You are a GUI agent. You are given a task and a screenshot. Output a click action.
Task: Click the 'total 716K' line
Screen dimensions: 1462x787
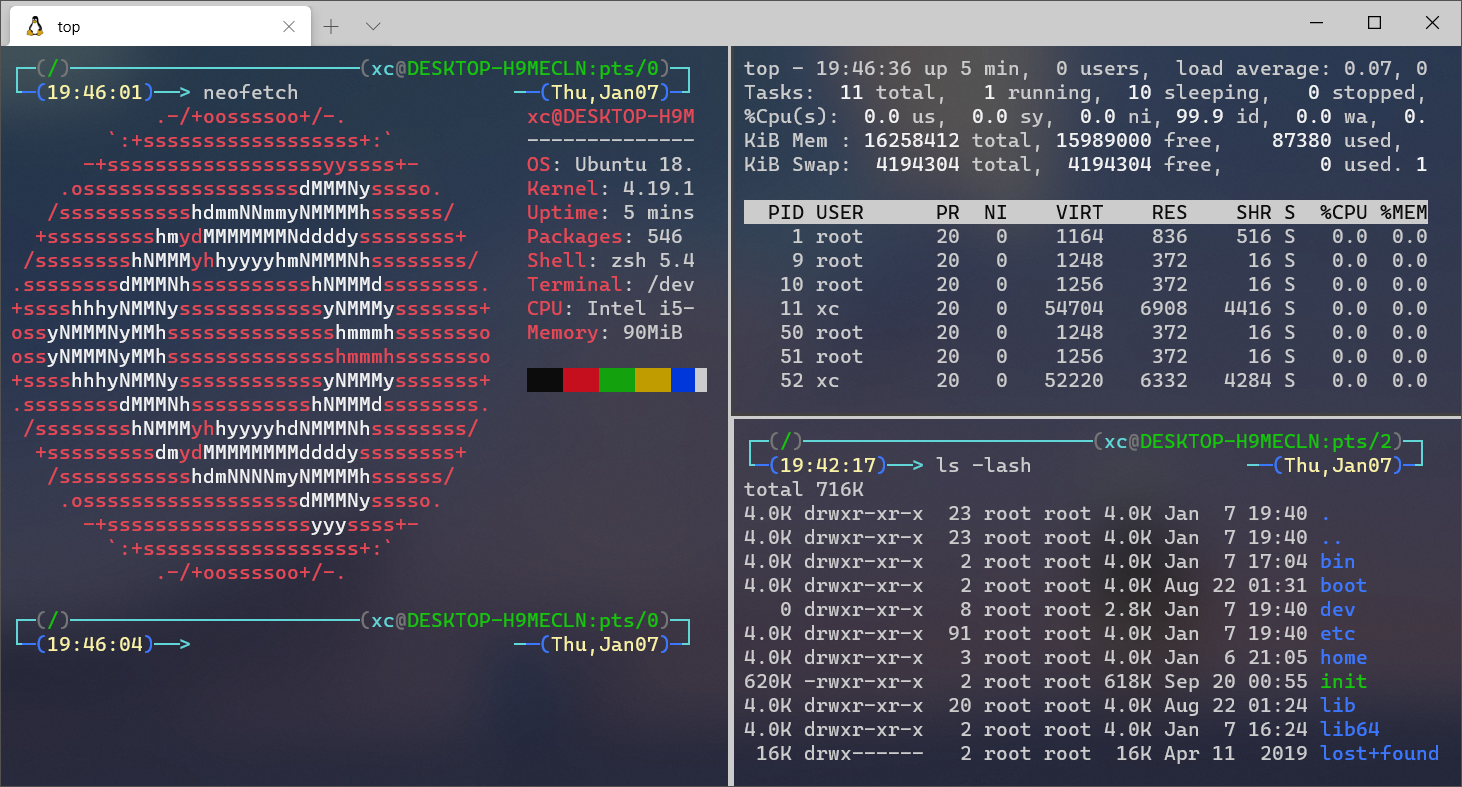804,489
